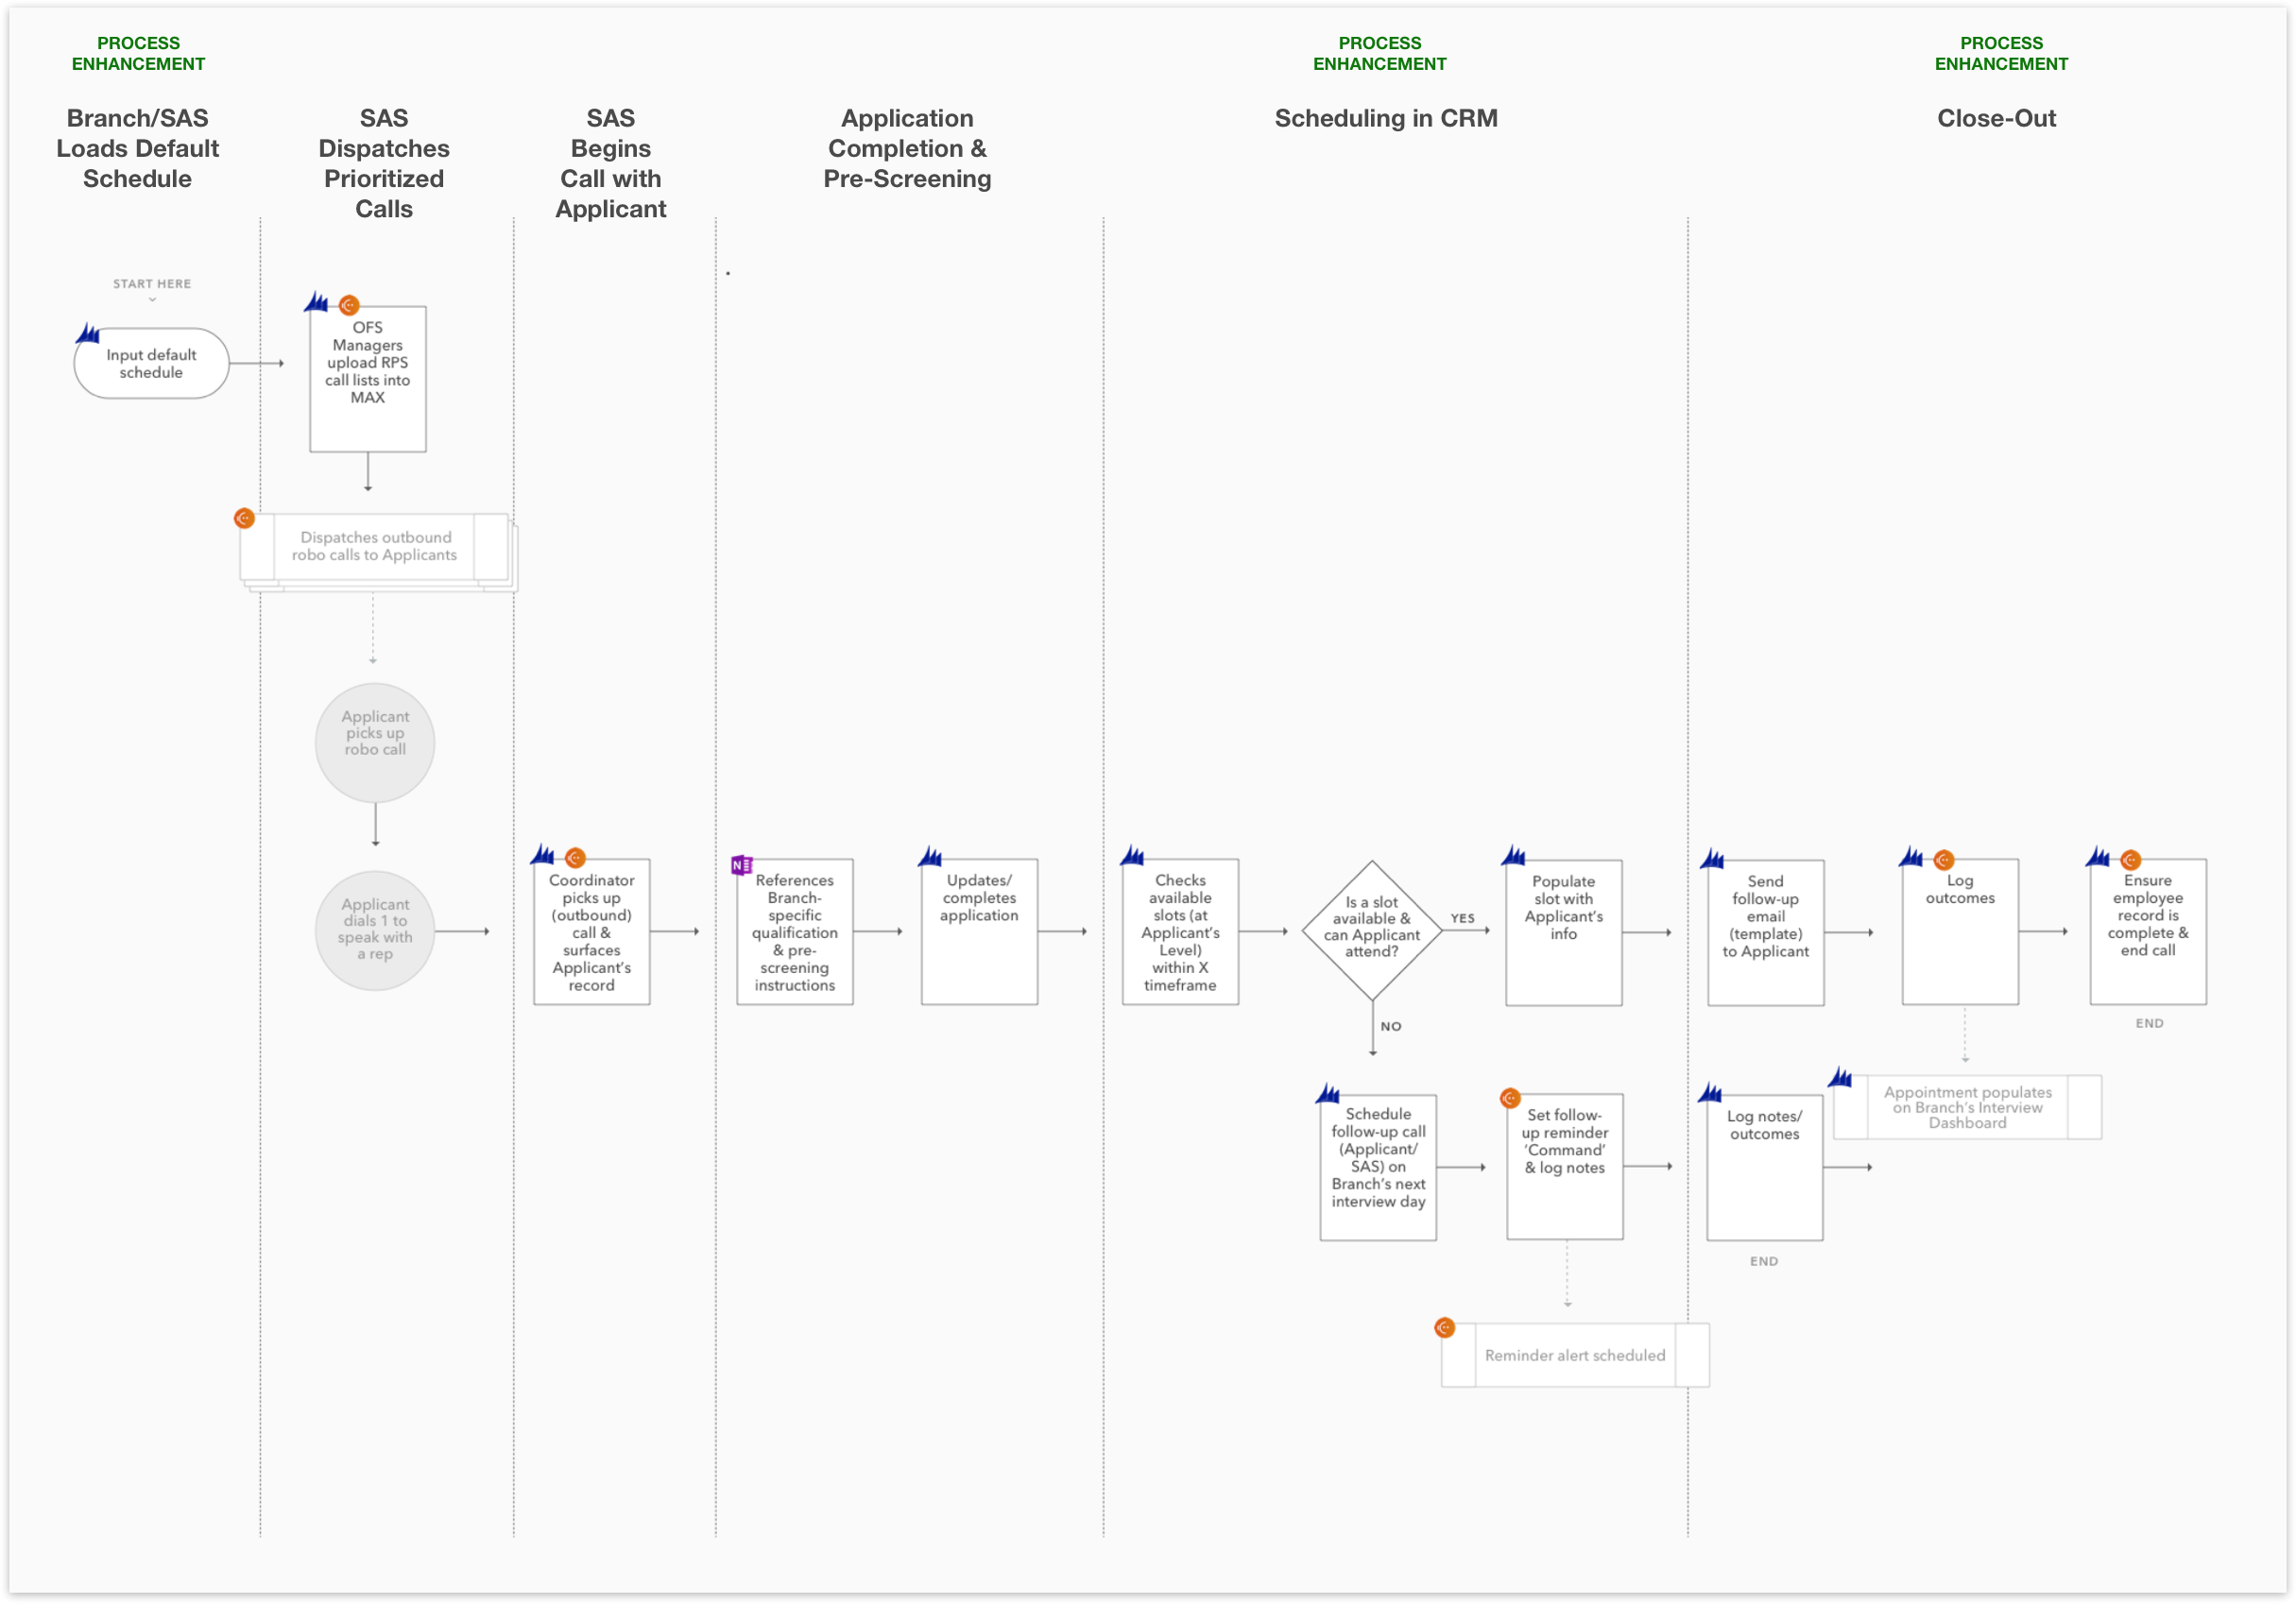2296x1604 pixels.
Task: Select the 'Applicant picks up robo call' circle
Action: point(375,742)
